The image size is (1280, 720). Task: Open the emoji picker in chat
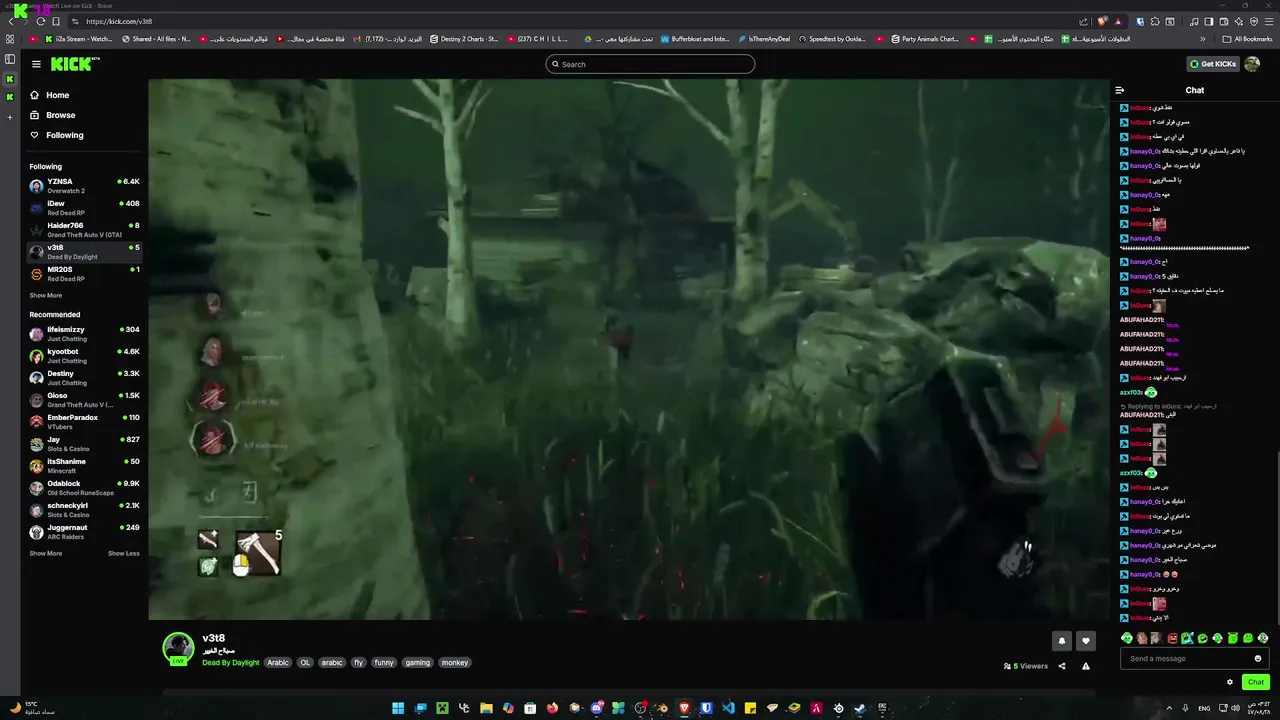(1258, 658)
